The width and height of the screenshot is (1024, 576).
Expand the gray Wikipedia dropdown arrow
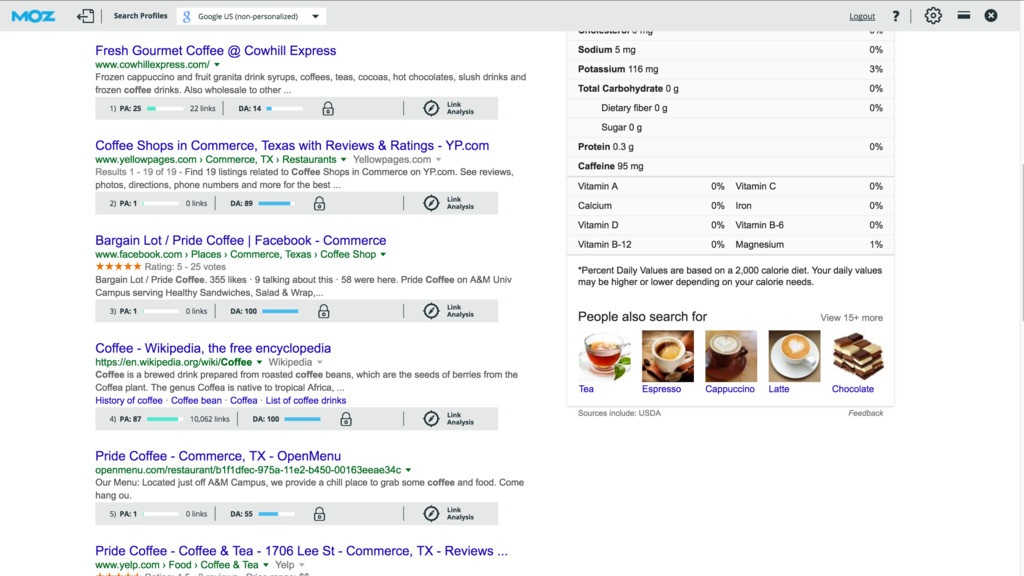[x=320, y=362]
